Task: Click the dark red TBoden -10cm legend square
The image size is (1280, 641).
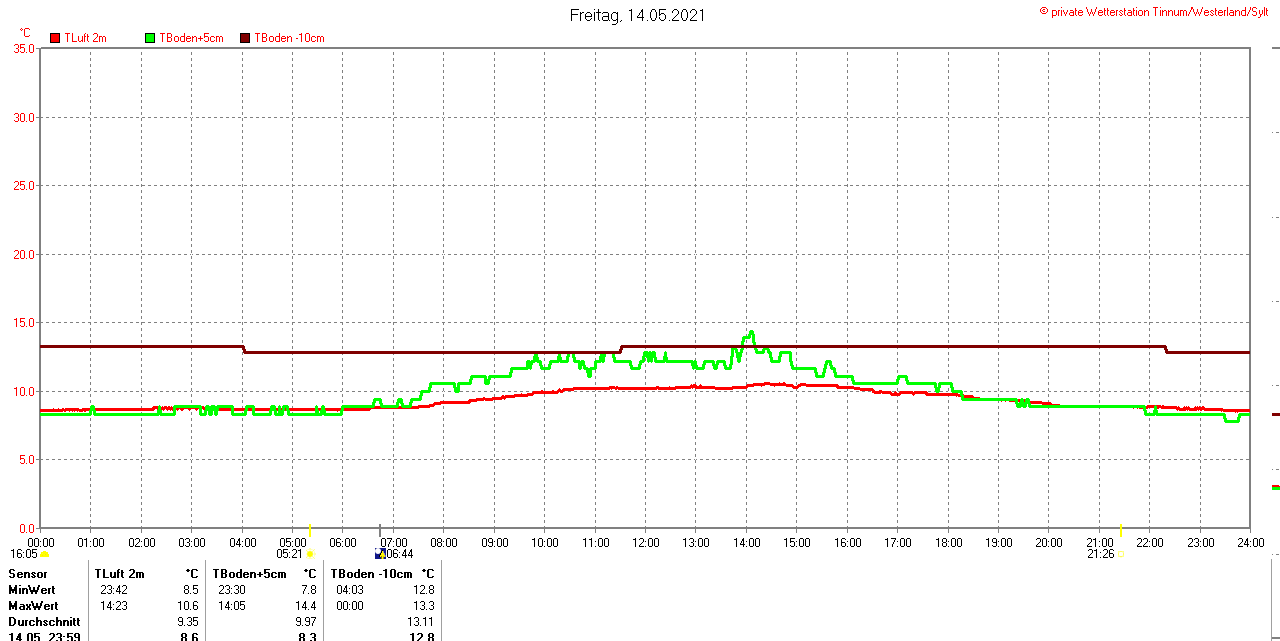Action: tap(245, 38)
